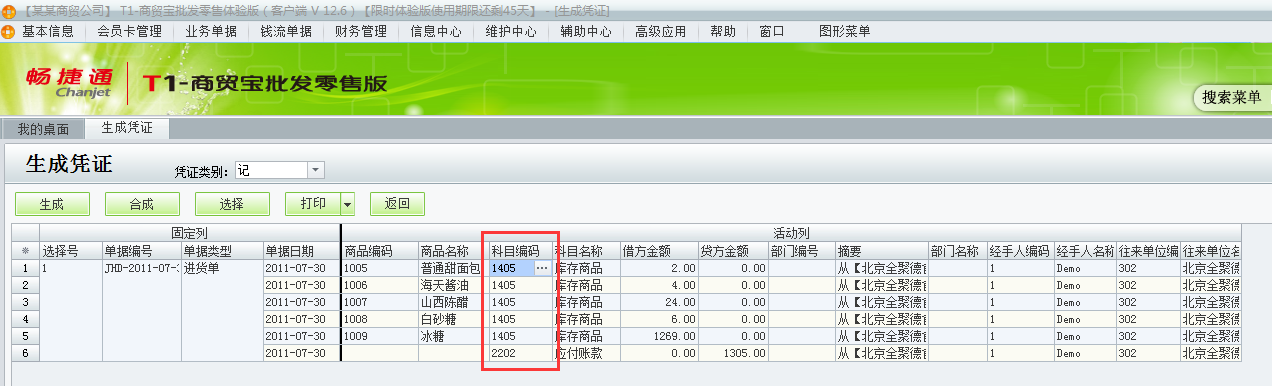
Task: Click the 部门编号 column header
Action: [x=802, y=250]
